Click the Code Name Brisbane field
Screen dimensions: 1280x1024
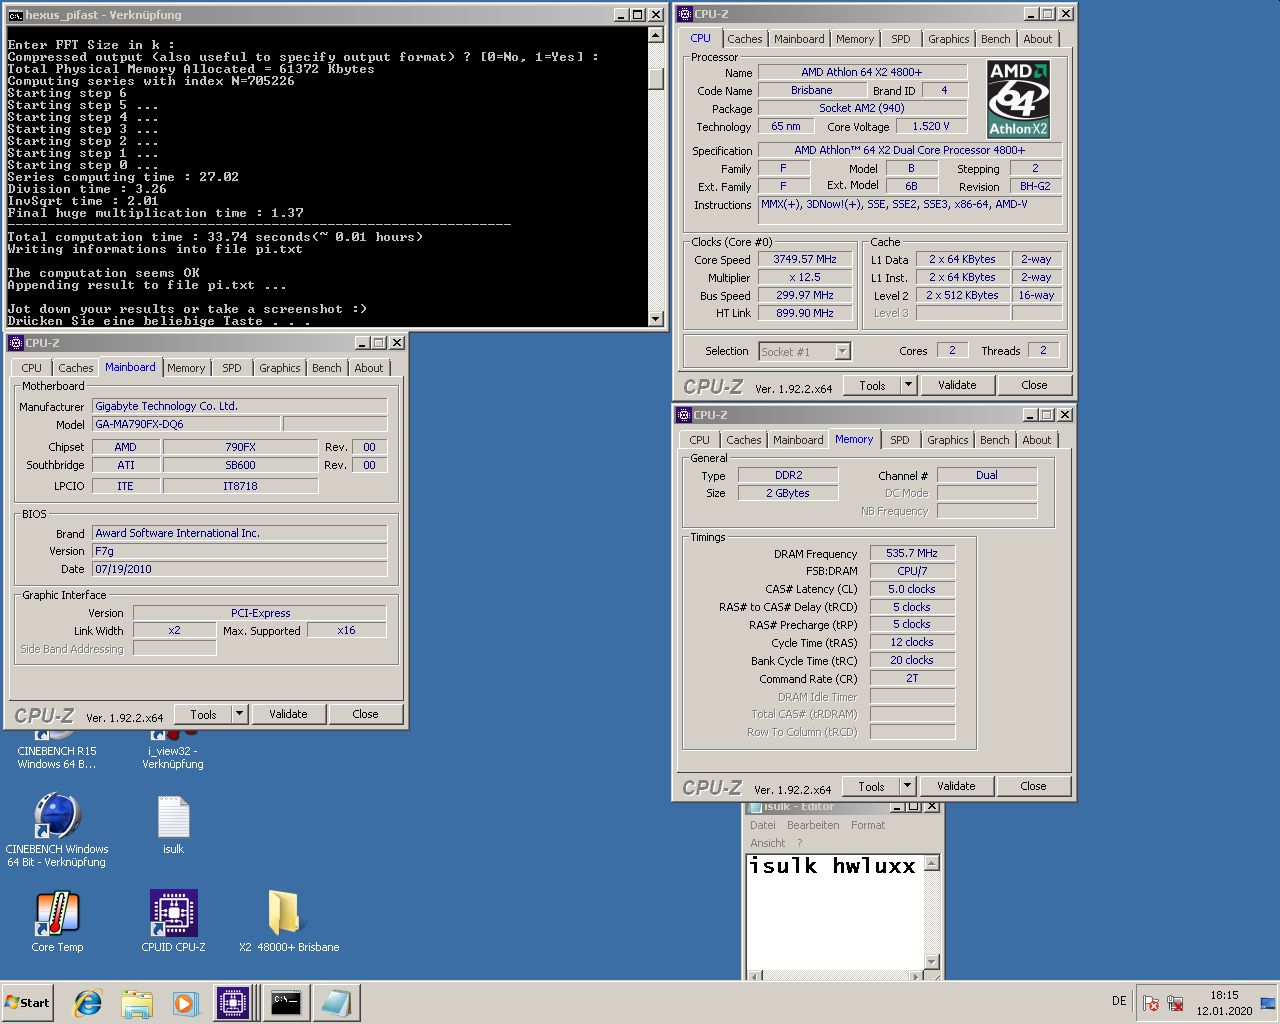tap(811, 90)
